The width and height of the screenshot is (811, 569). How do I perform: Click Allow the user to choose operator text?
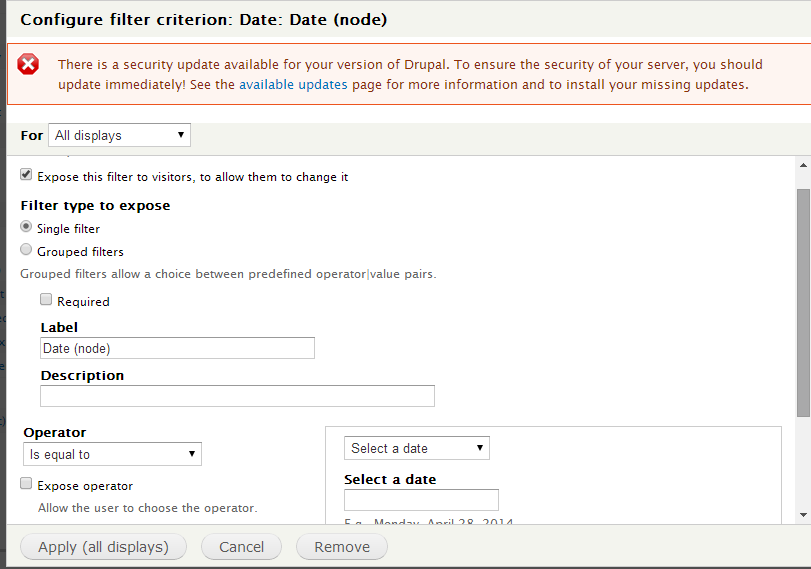click(147, 508)
